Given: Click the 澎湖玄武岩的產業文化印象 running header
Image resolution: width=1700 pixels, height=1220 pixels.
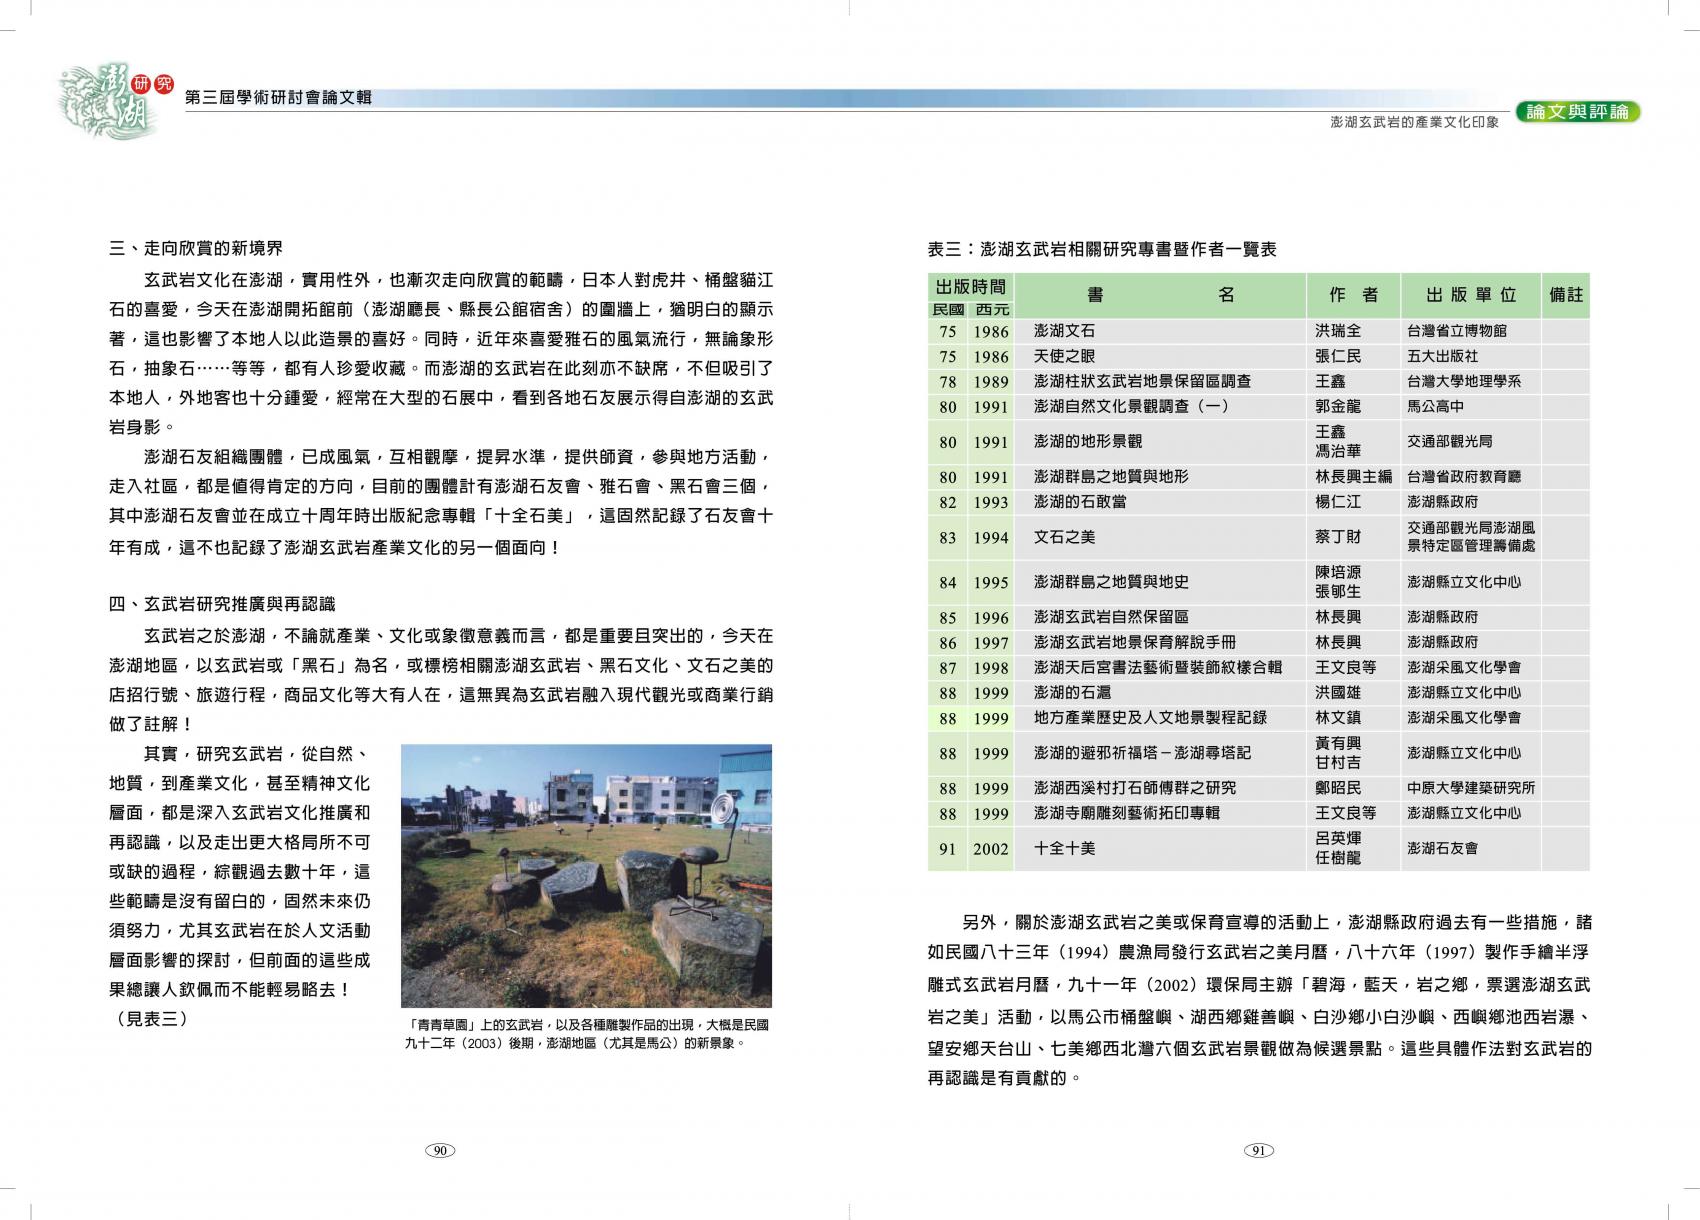Looking at the screenshot, I should click(x=1414, y=122).
